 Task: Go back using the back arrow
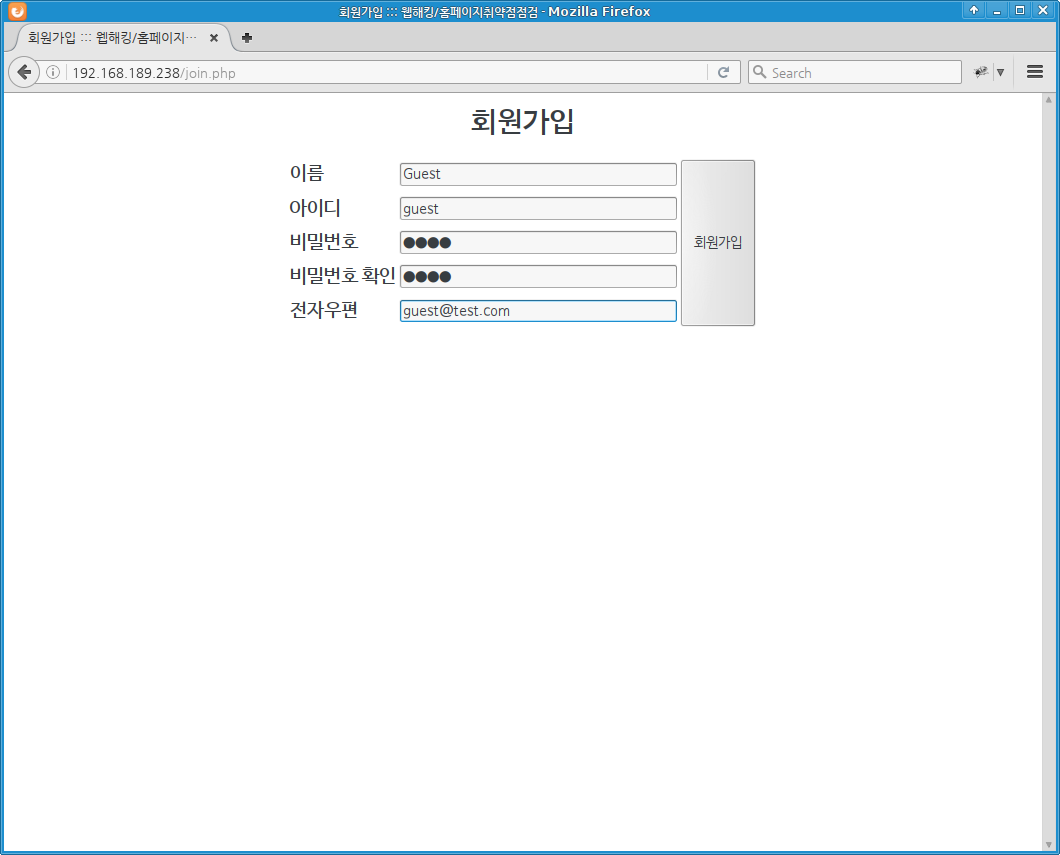24,72
